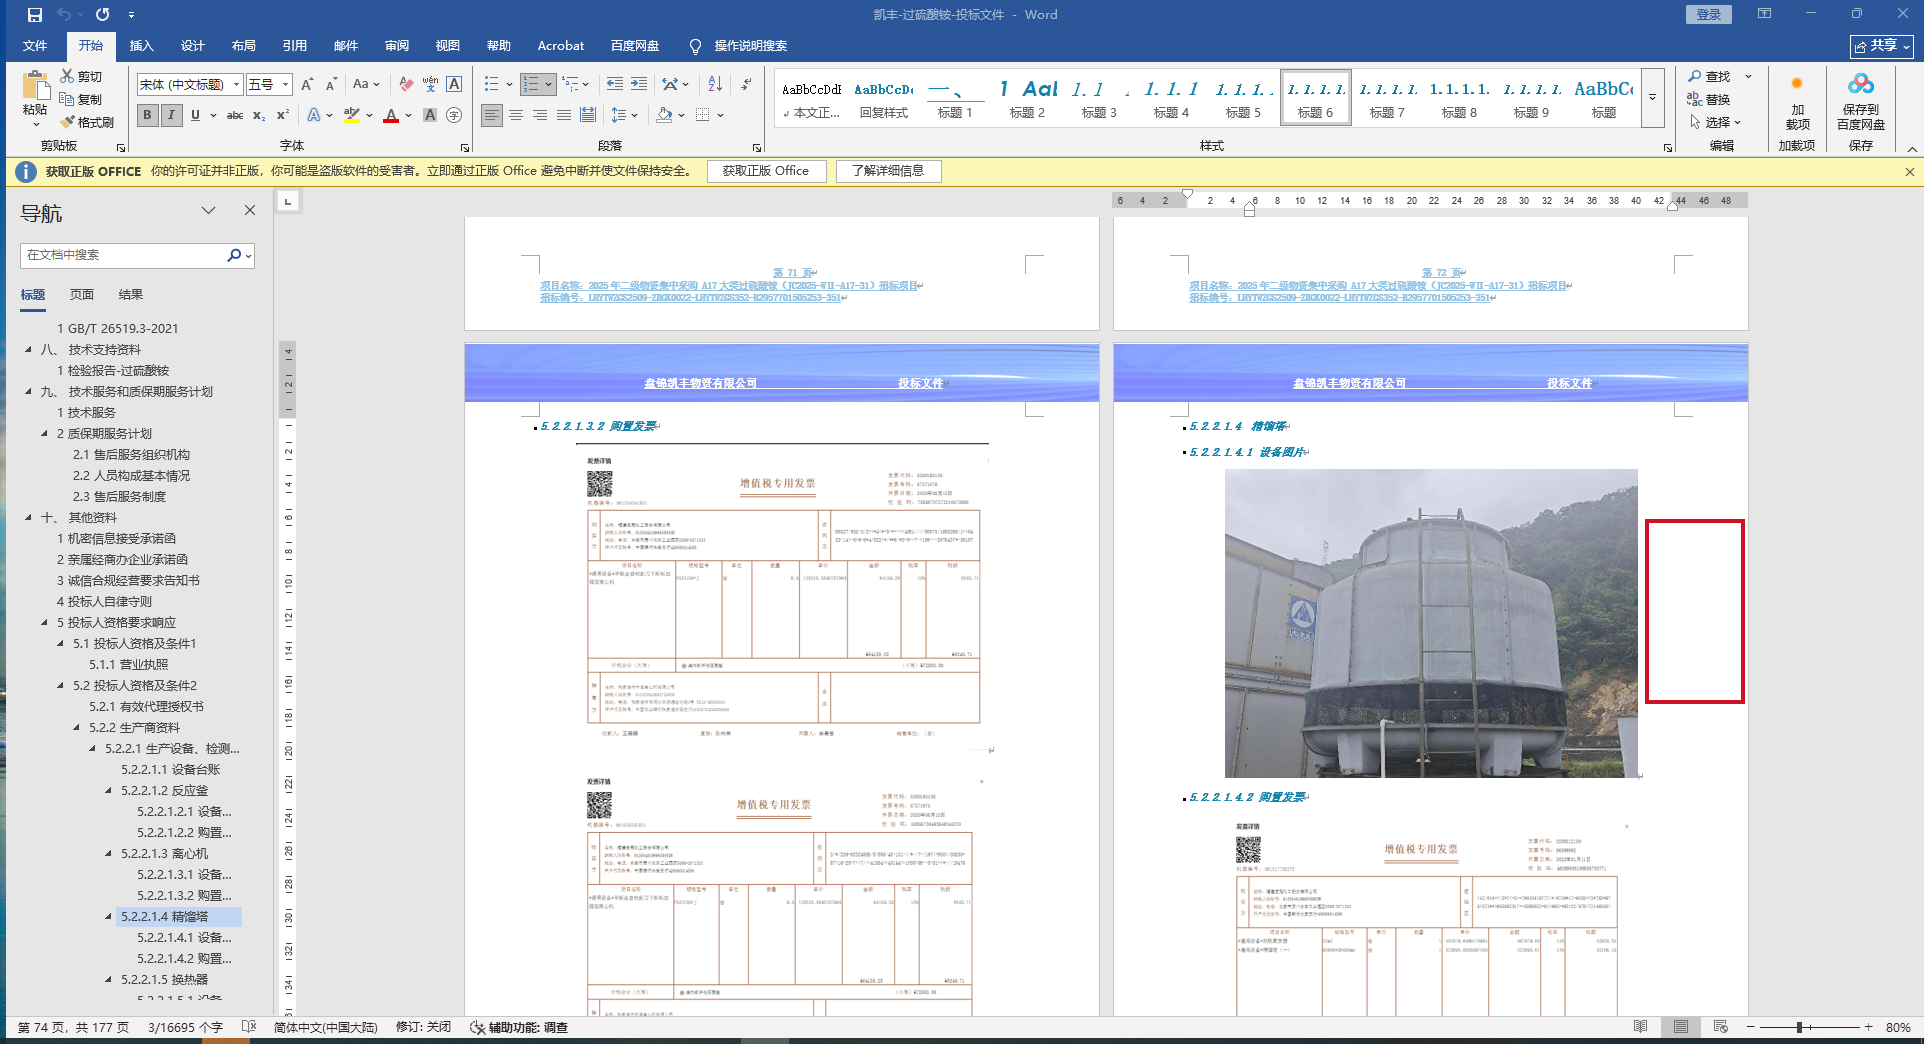Adjust the zoom slider handle in status bar
This screenshot has height=1044, width=1924.
pos(1799,1027)
